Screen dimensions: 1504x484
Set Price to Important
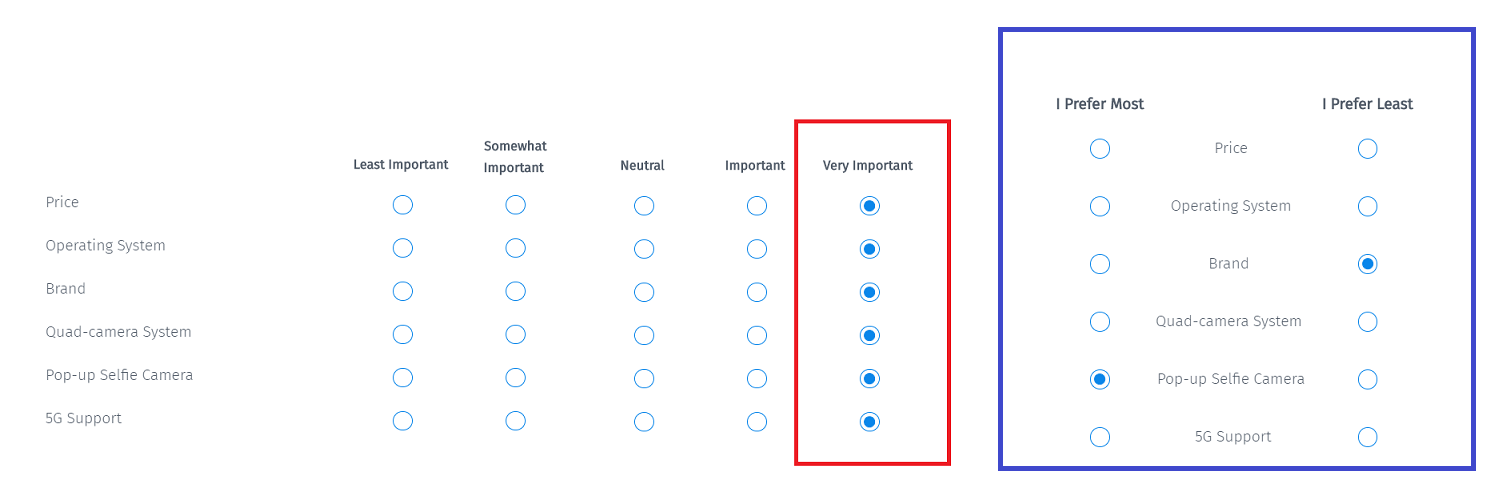757,205
